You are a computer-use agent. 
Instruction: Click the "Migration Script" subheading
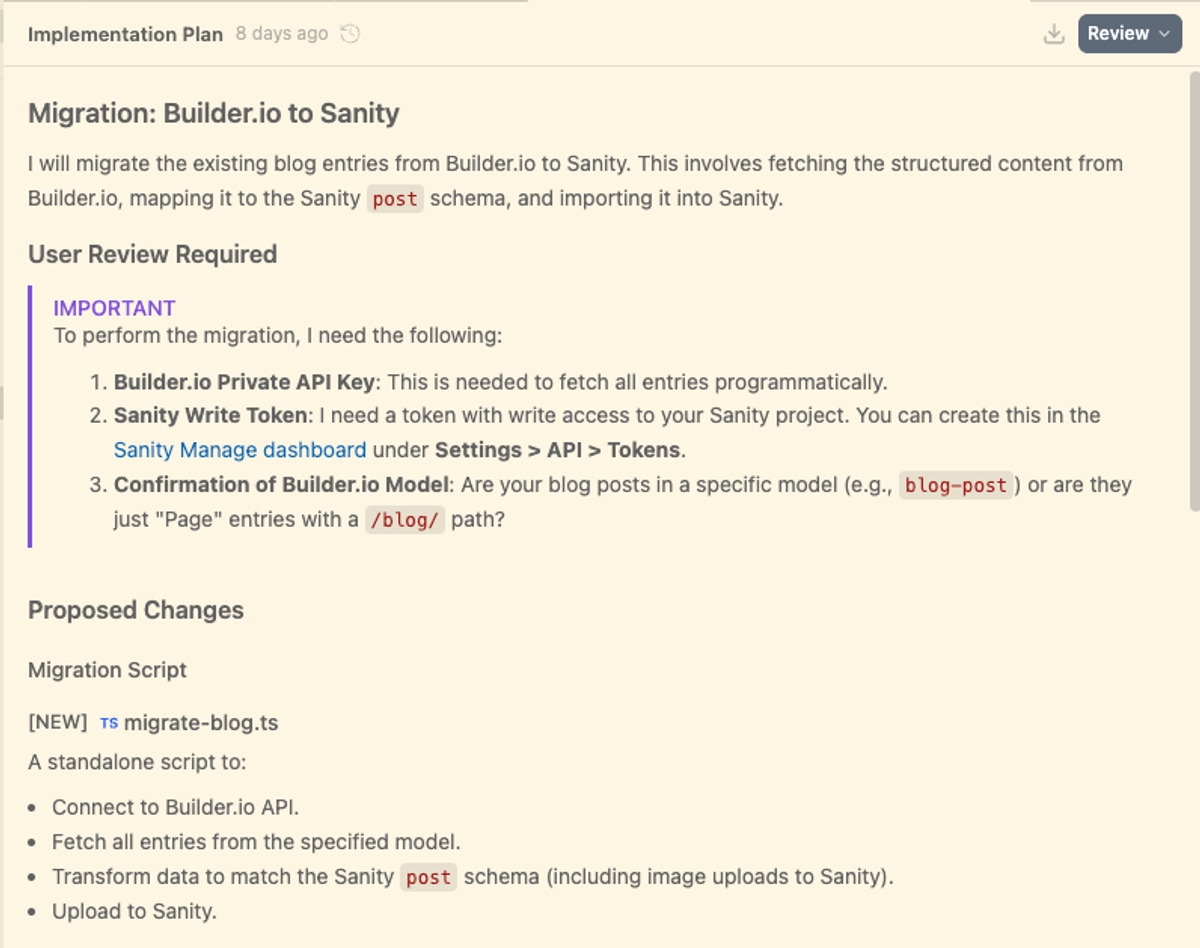[x=107, y=670]
